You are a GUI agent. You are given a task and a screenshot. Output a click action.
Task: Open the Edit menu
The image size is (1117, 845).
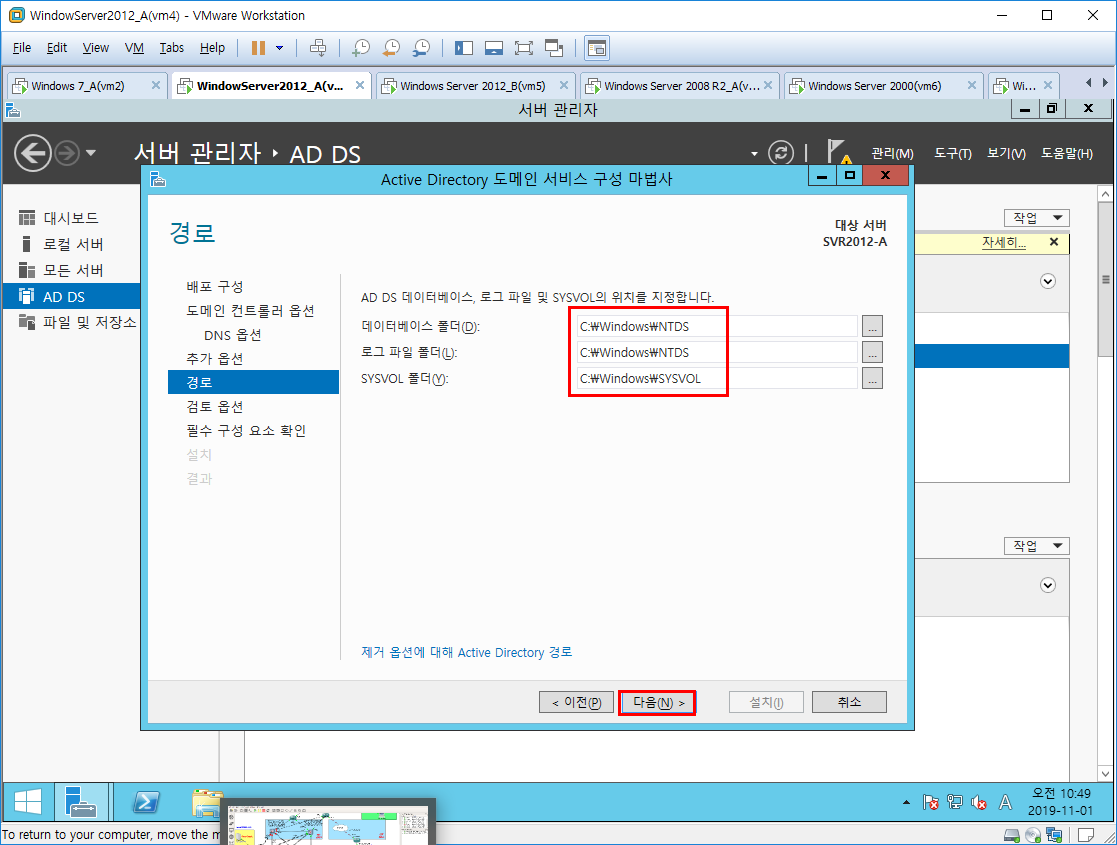56,48
